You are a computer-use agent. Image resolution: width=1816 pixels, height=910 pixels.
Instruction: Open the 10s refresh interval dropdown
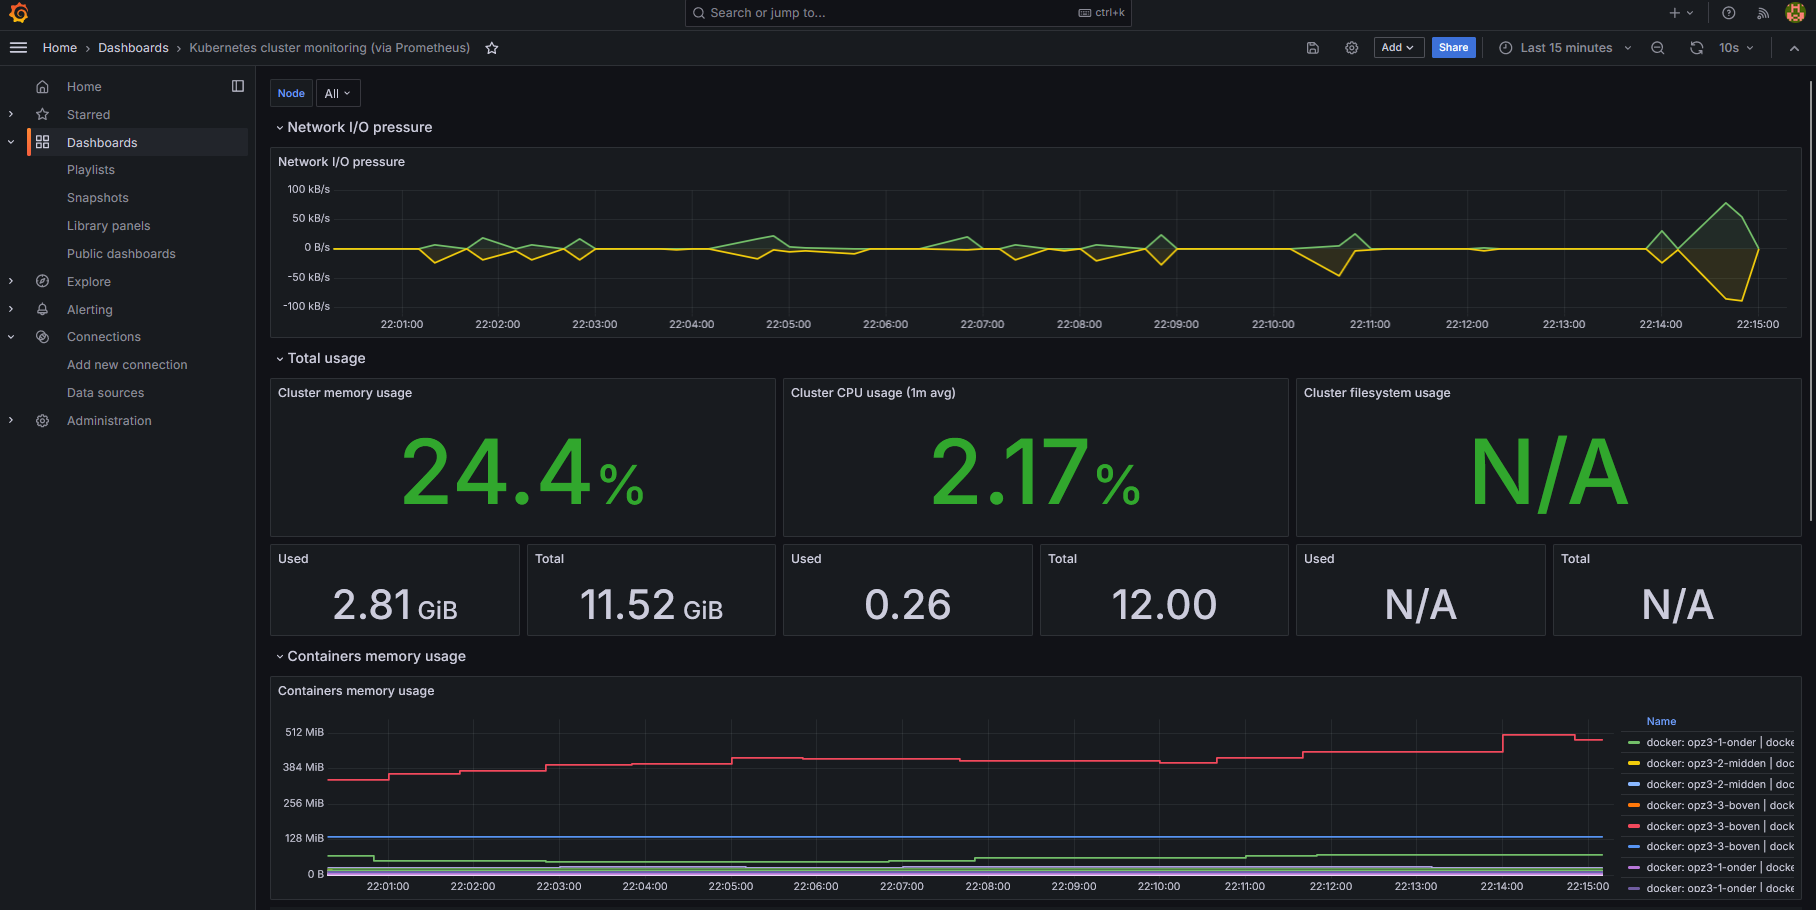click(1736, 48)
